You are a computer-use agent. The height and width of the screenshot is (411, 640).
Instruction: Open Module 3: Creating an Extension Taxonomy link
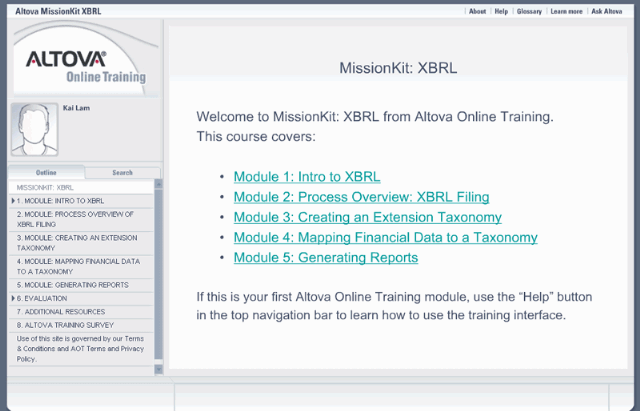[367, 217]
